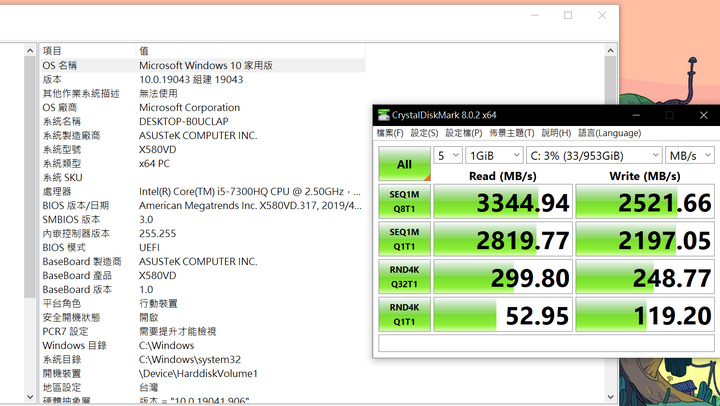Select the 系統目錄 row
The width and height of the screenshot is (720, 406).
click(202, 360)
